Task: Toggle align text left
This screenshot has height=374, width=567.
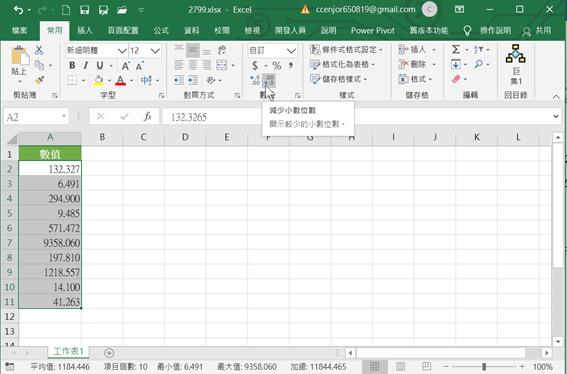Action: [x=179, y=65]
